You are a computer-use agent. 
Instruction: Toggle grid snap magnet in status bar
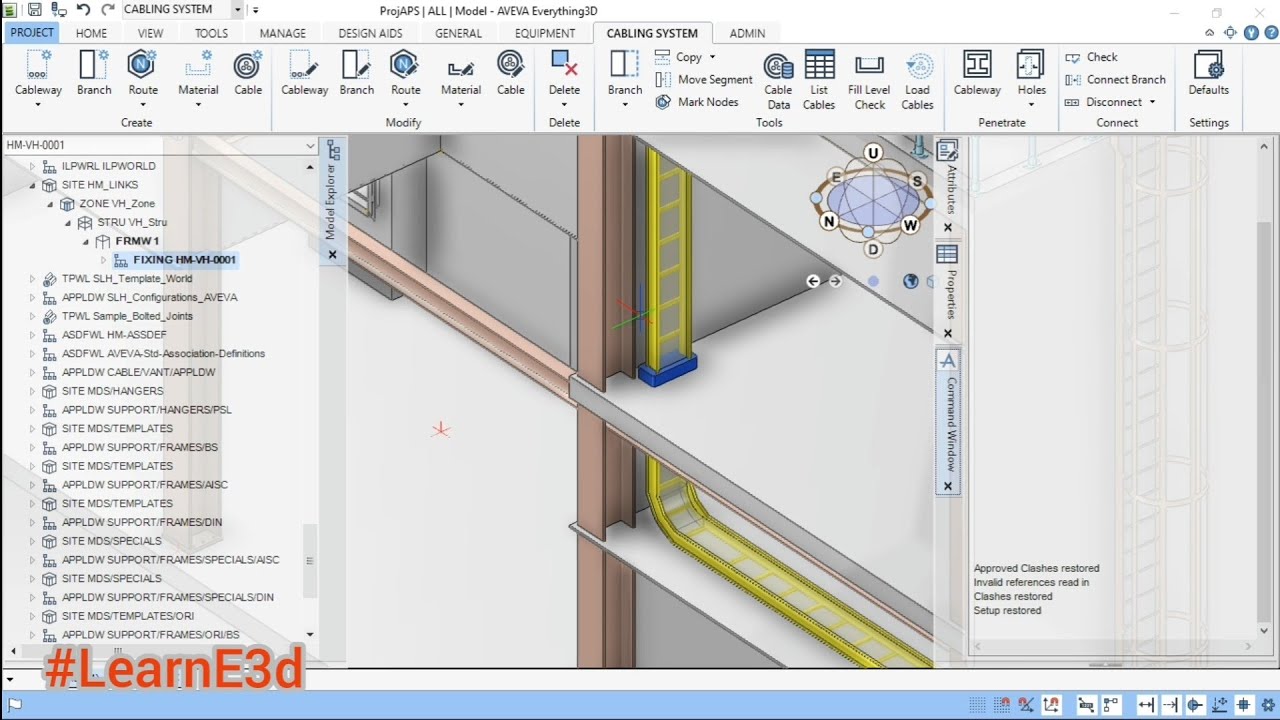[1003, 705]
